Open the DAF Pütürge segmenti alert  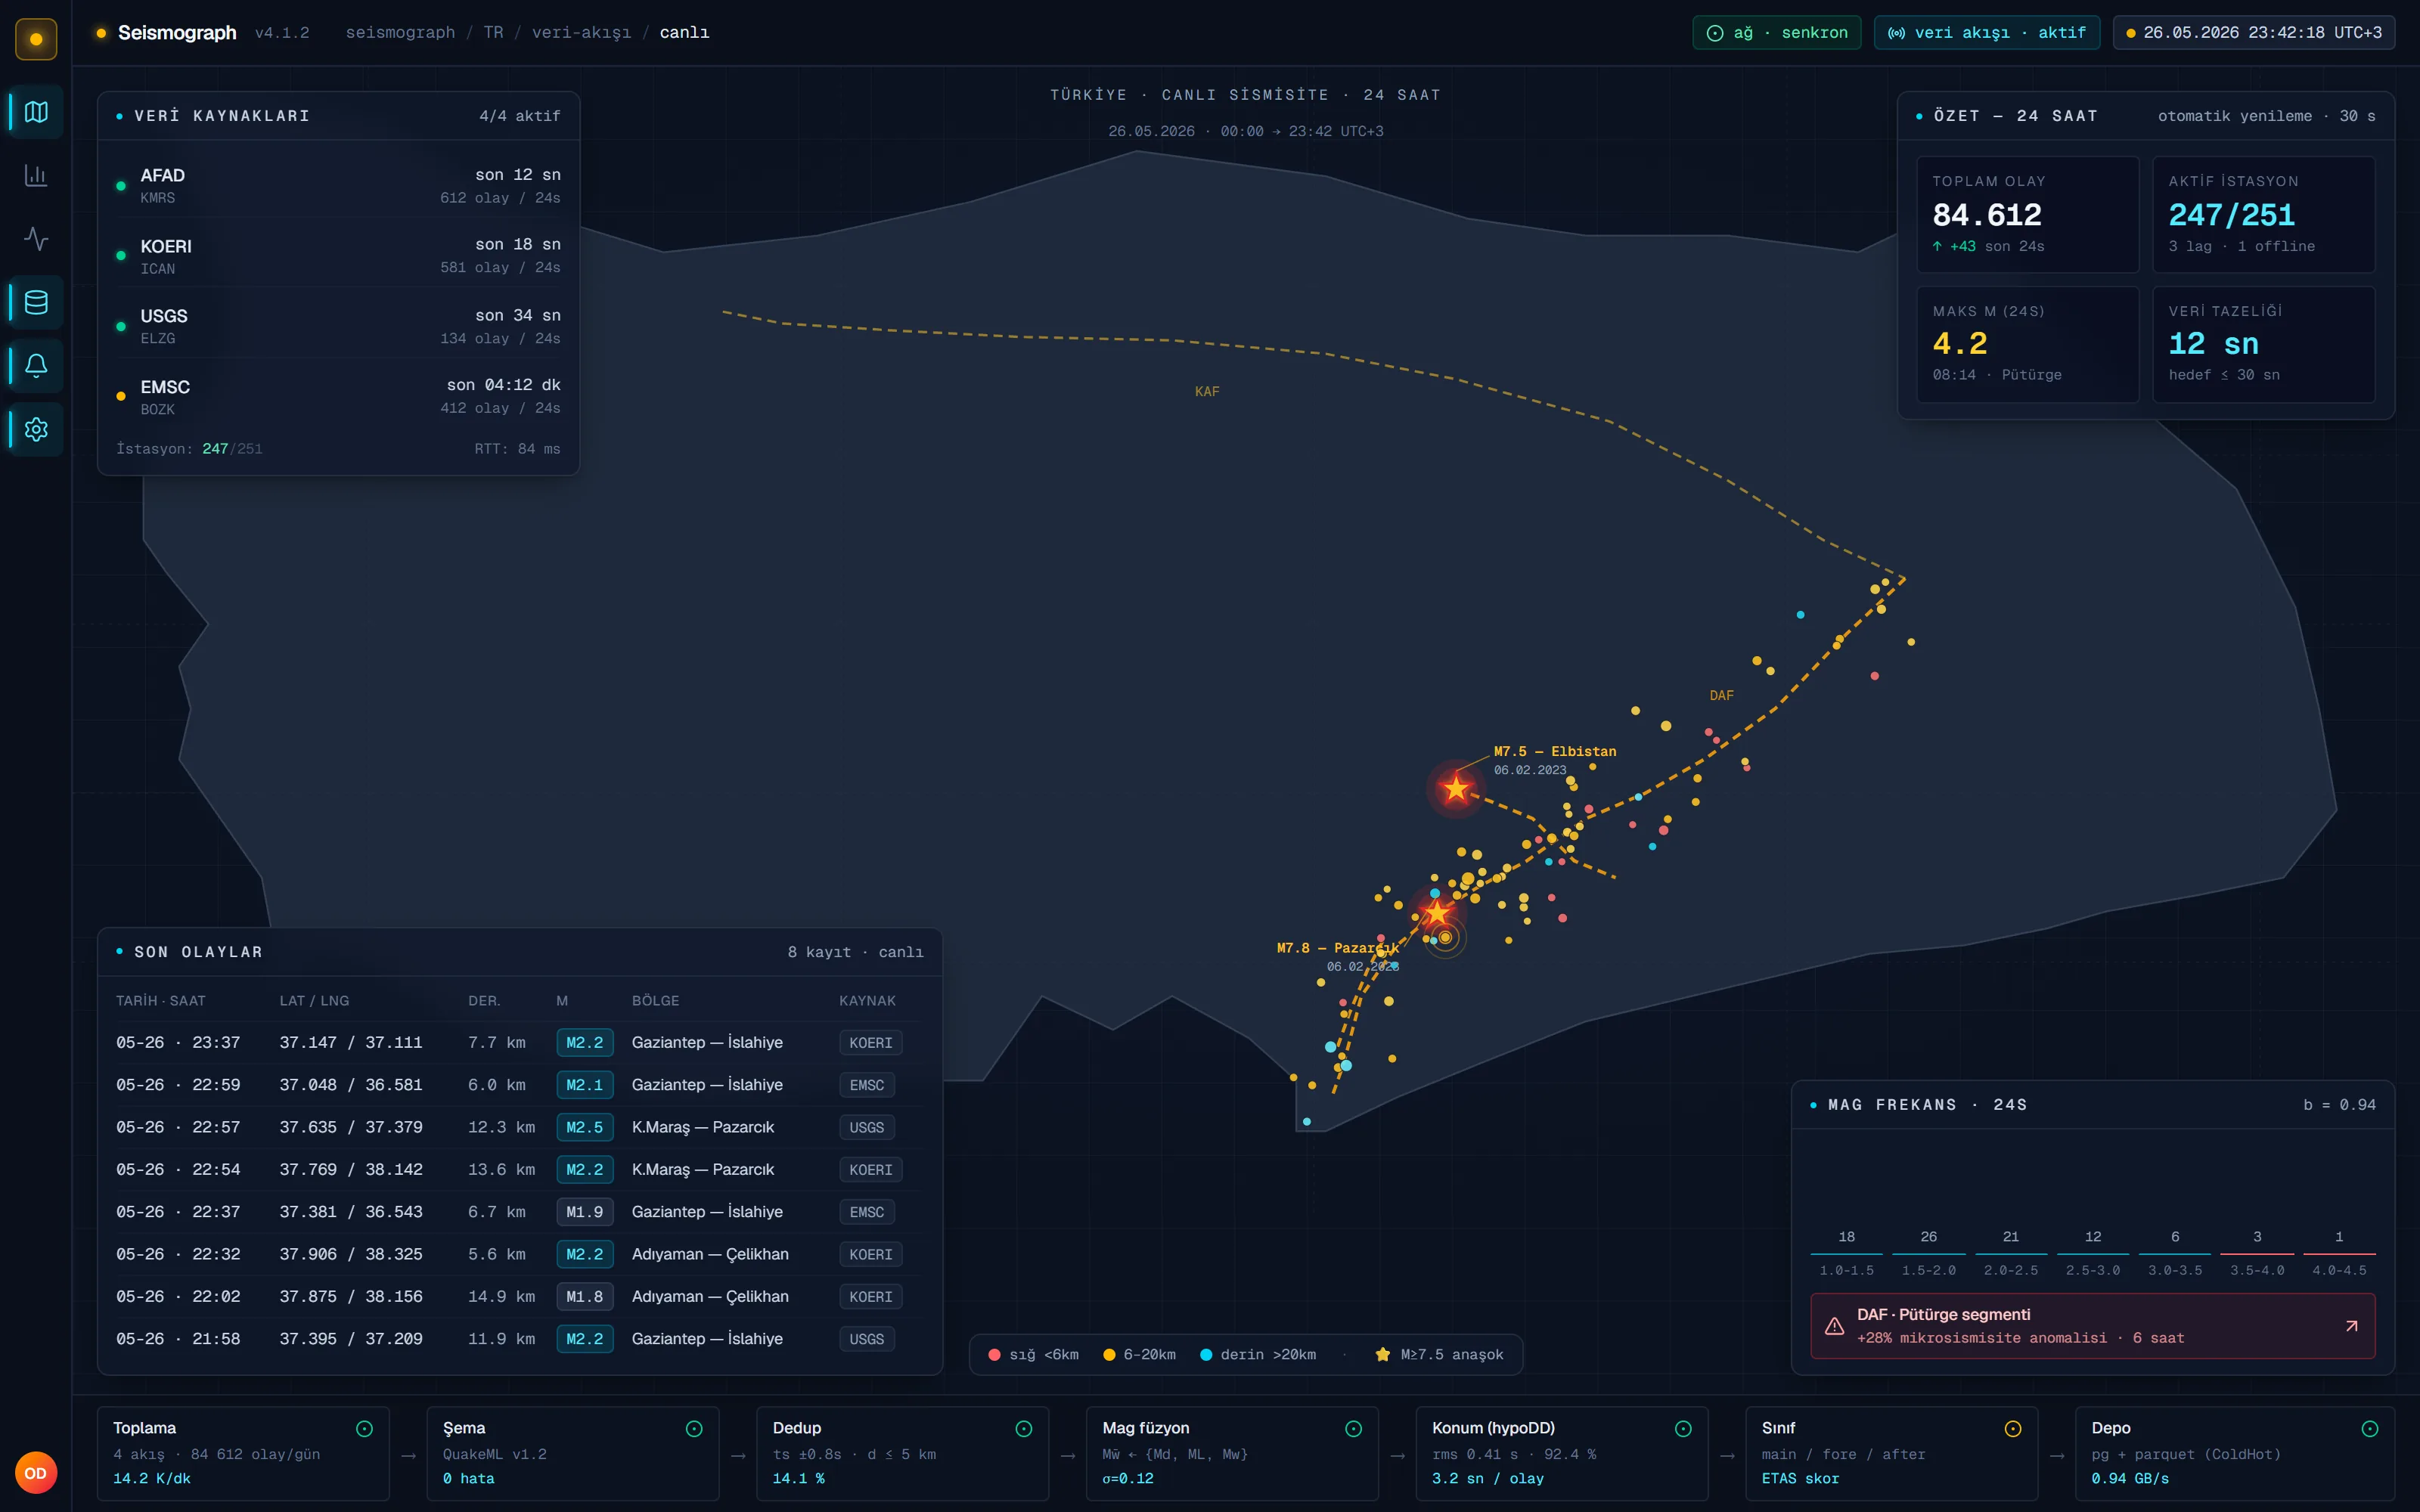pyautogui.click(x=2092, y=1326)
